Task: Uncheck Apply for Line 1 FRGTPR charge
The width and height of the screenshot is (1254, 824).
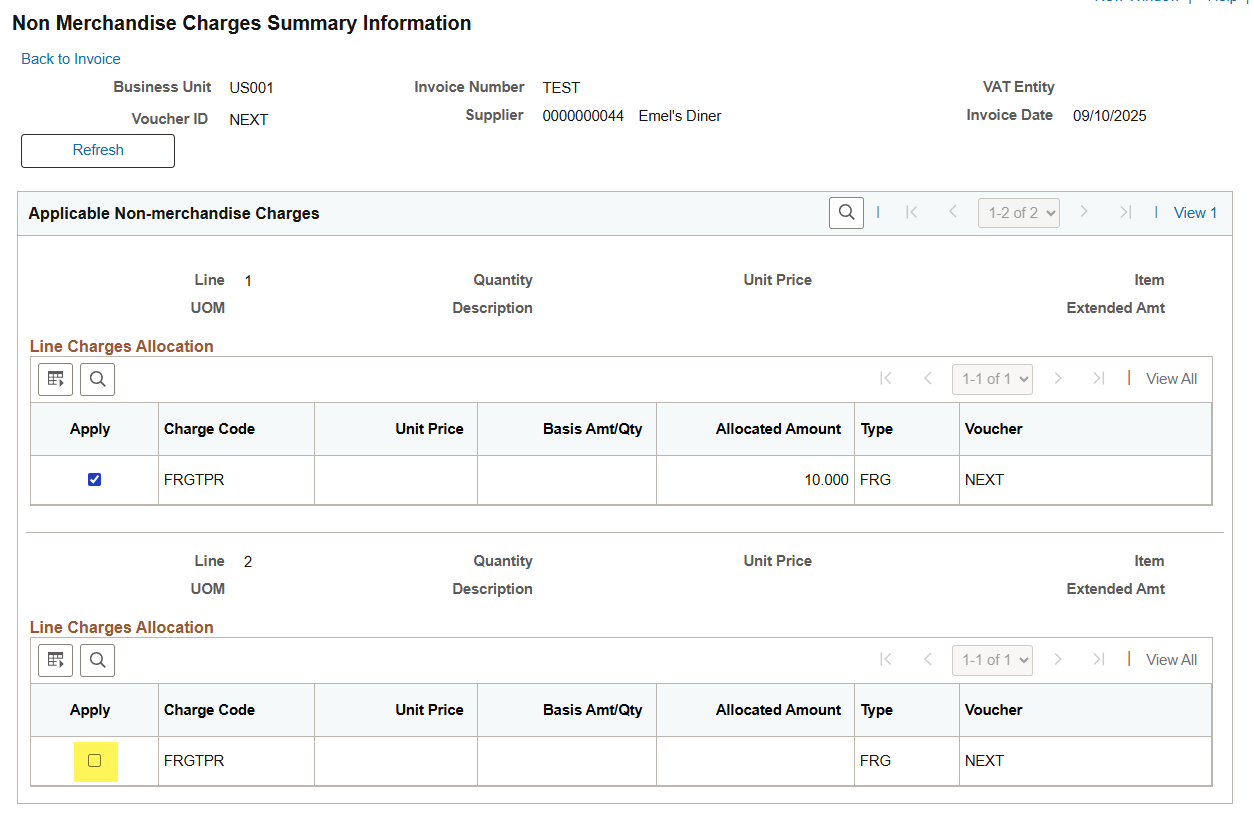Action: tap(95, 480)
